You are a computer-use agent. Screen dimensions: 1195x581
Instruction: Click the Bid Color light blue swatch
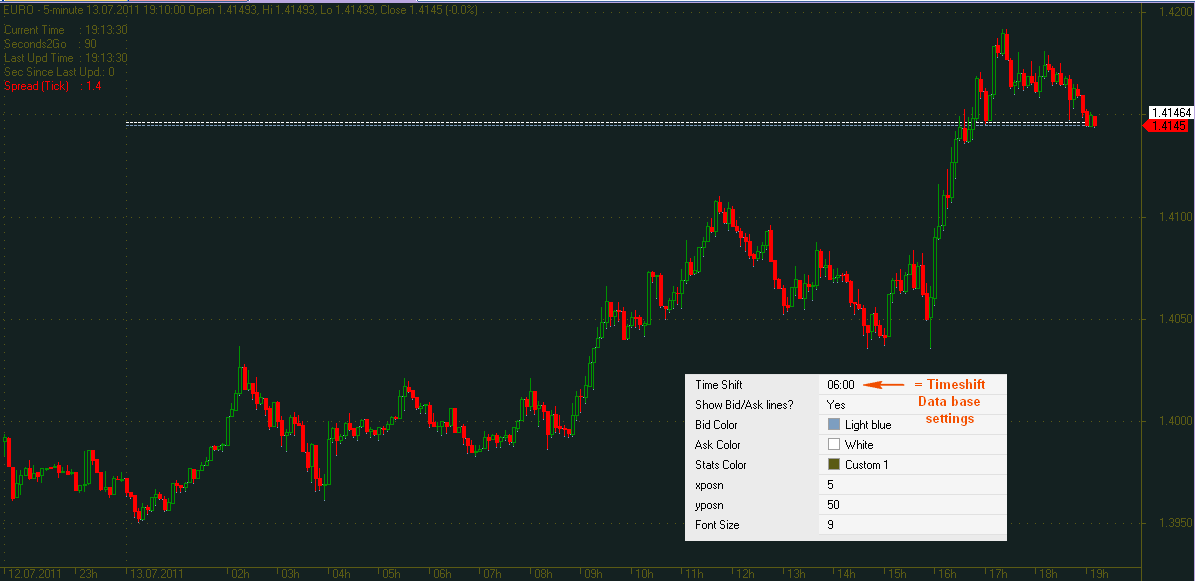834,425
